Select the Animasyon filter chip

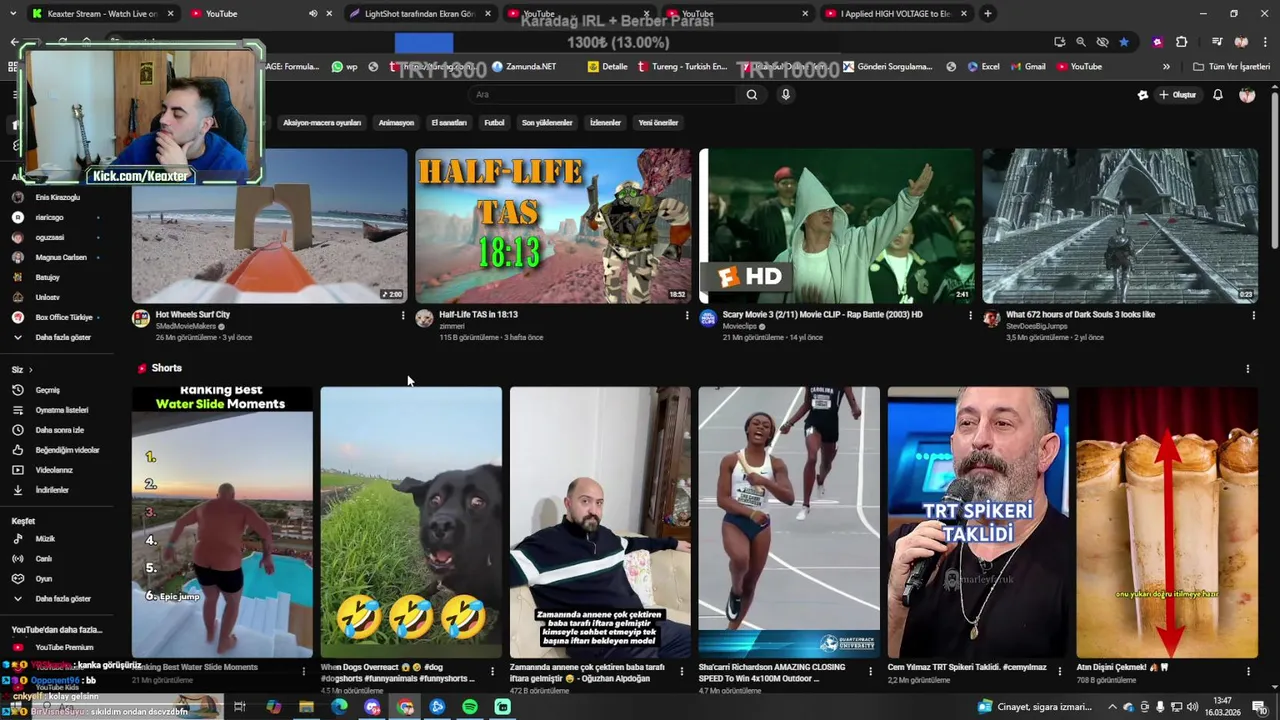[x=396, y=123]
